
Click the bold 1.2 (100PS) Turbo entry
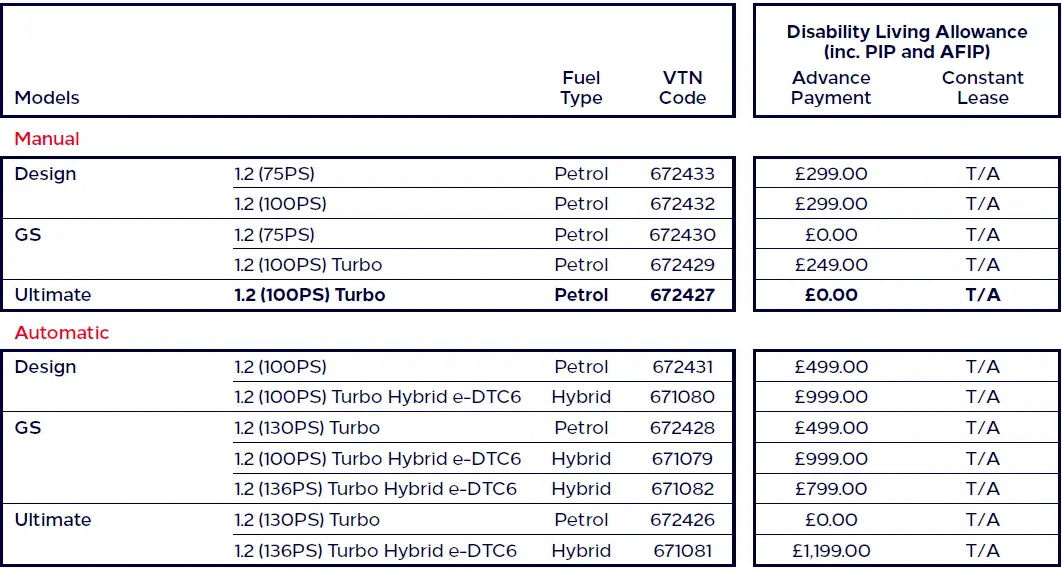pyautogui.click(x=310, y=295)
